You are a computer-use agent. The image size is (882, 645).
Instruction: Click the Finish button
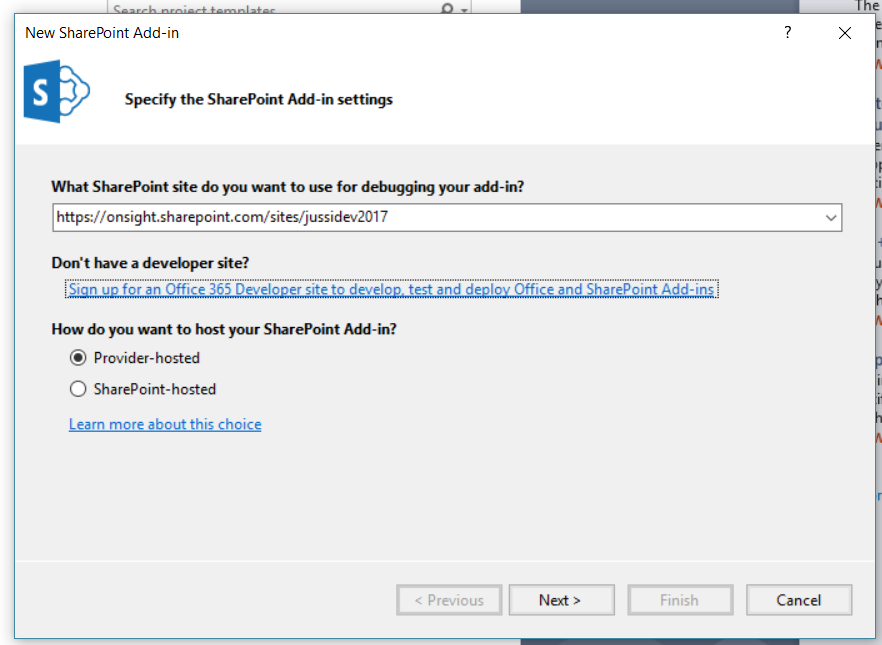pos(679,600)
